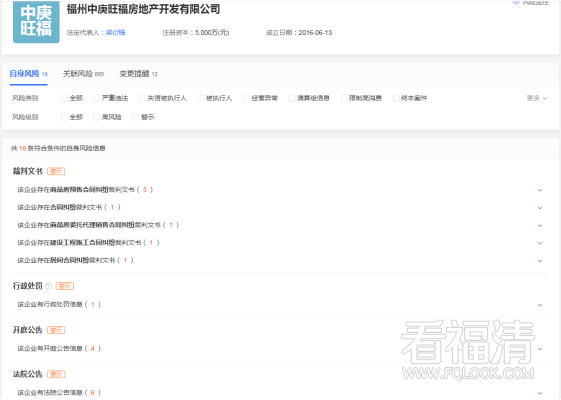
Task: Click the 警示 tag next to 开庭公告
Action: tap(56, 330)
